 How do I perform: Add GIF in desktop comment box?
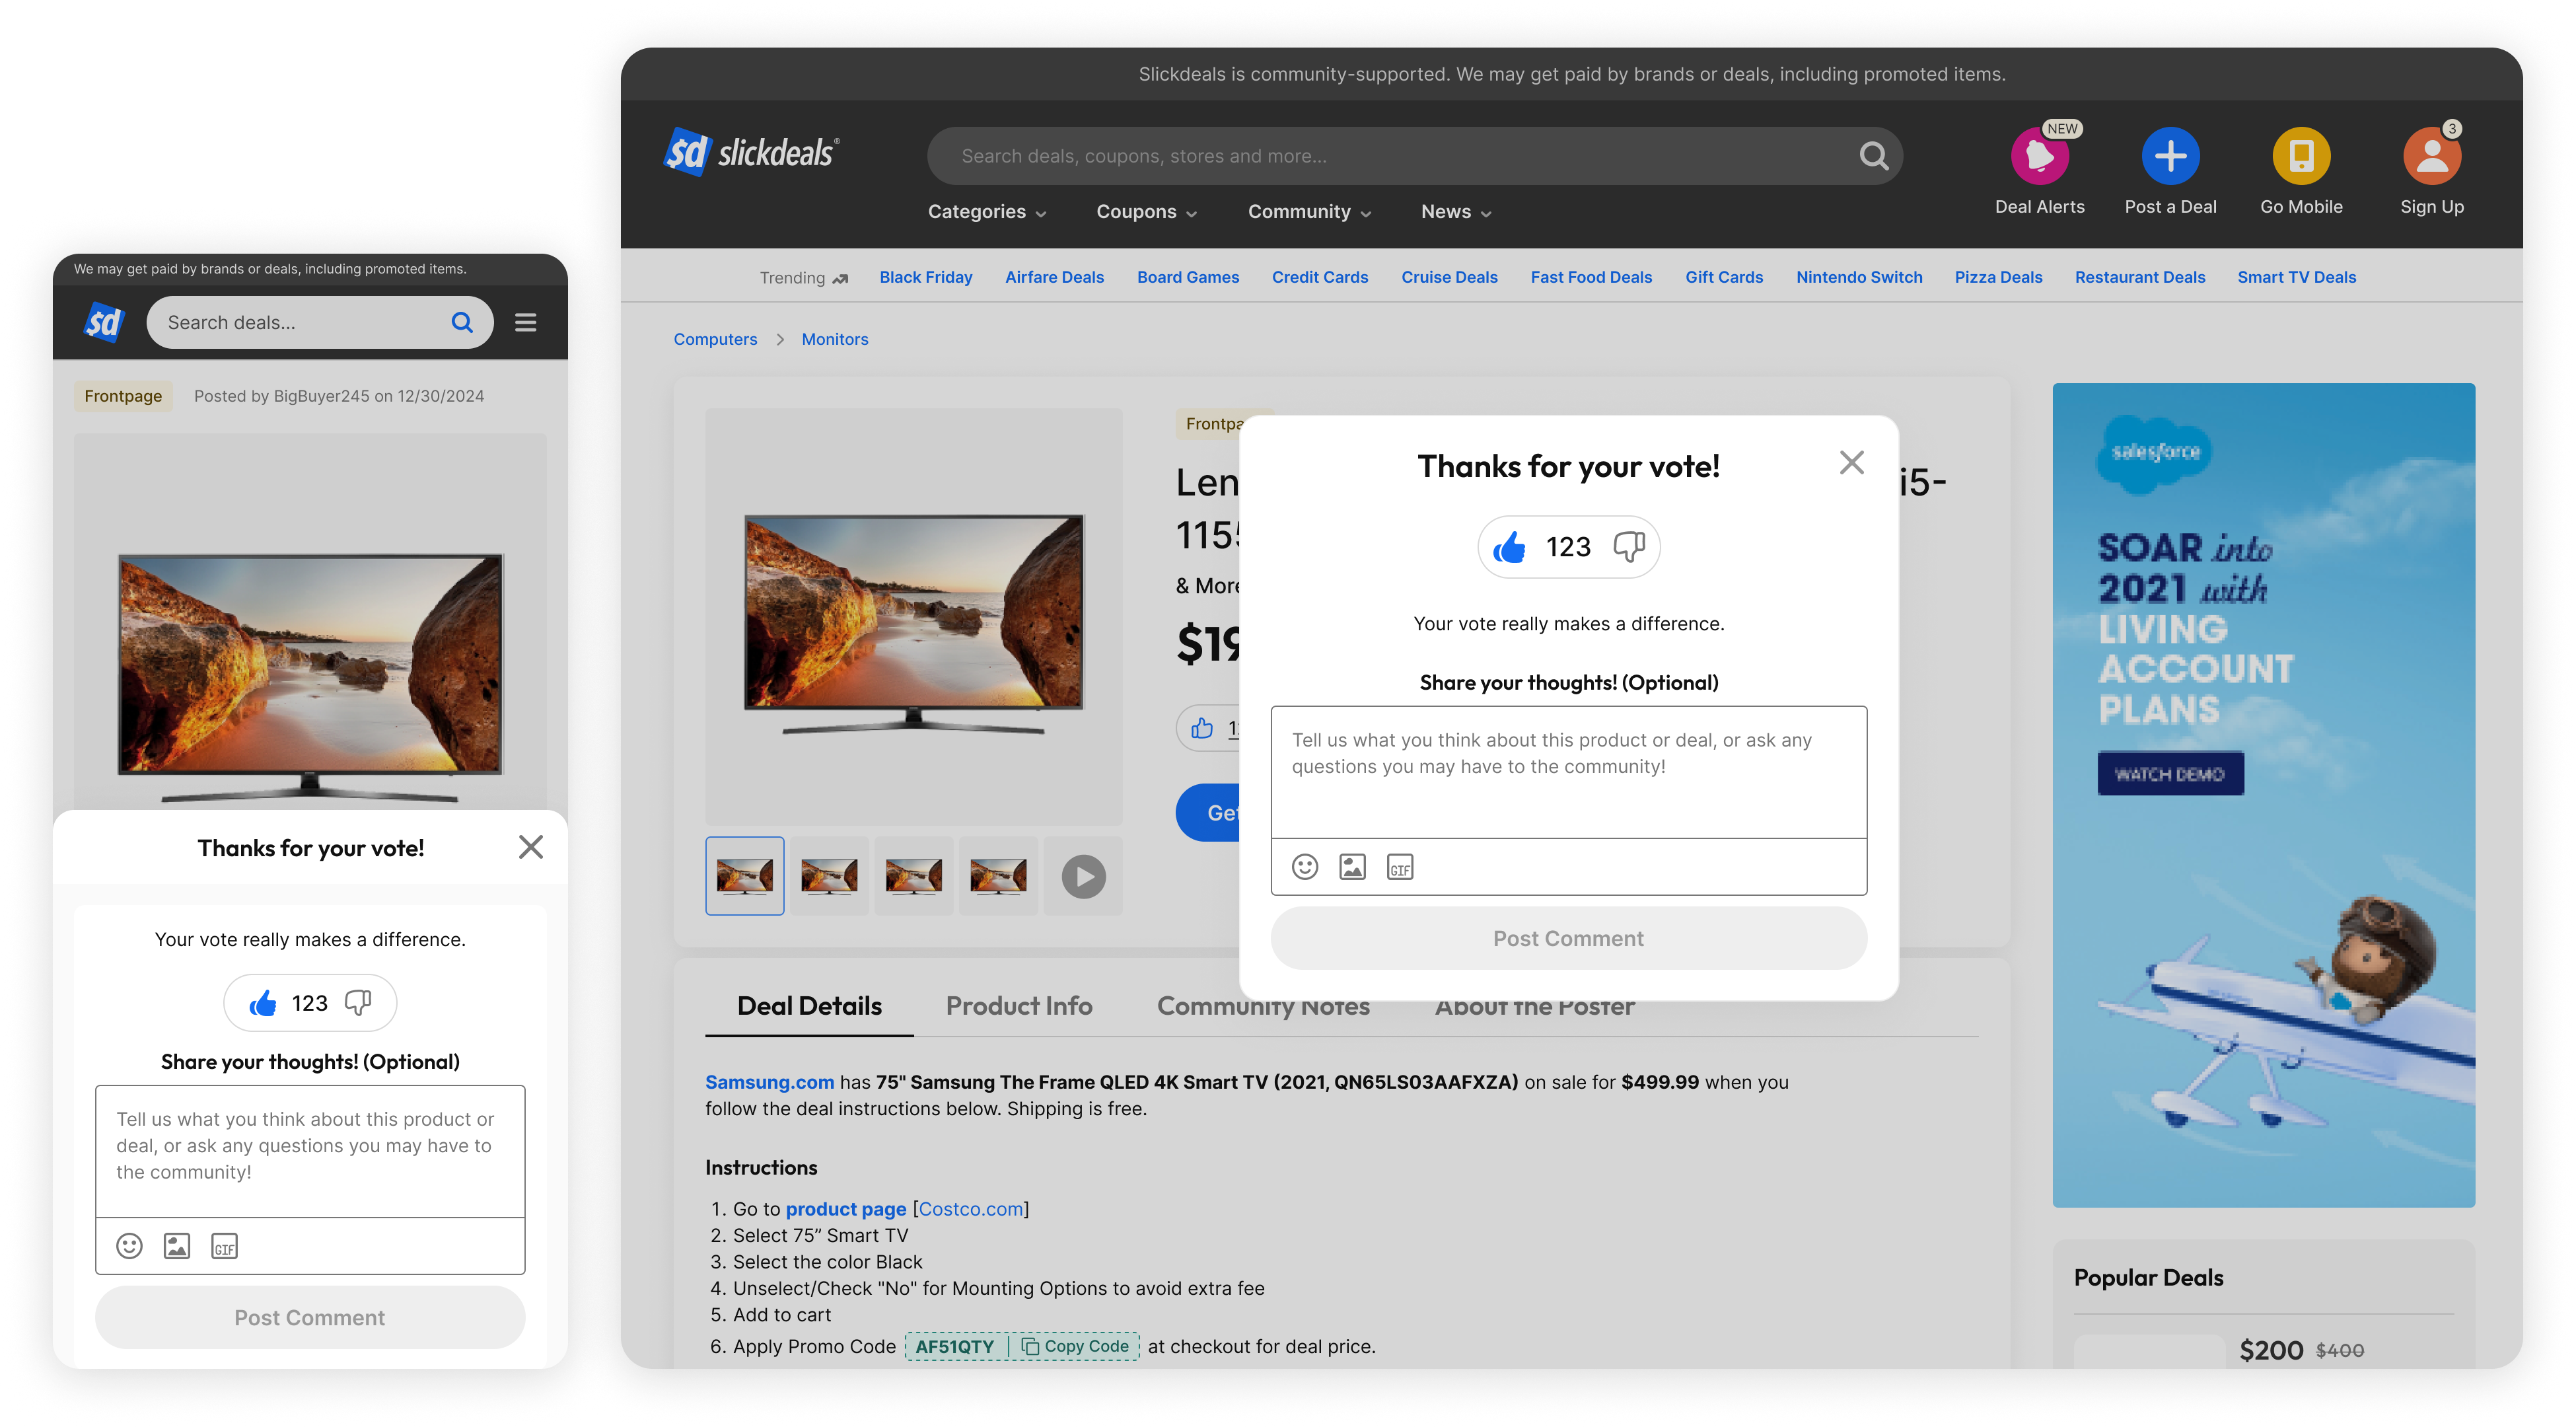point(1400,867)
